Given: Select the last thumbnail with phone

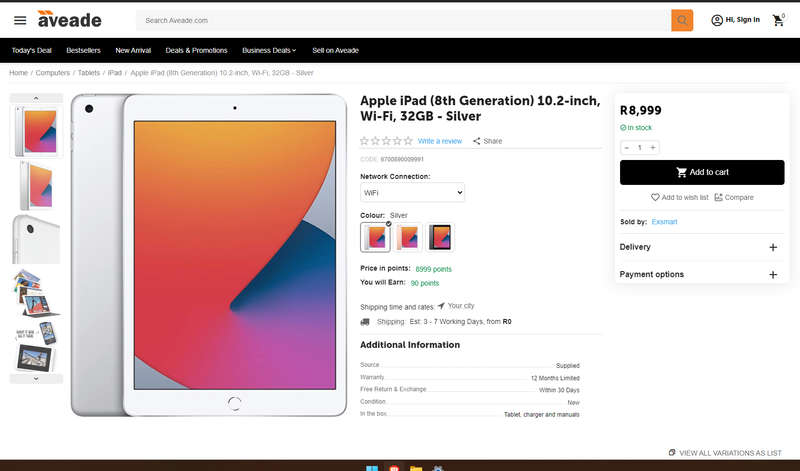Looking at the screenshot, I should [36, 346].
